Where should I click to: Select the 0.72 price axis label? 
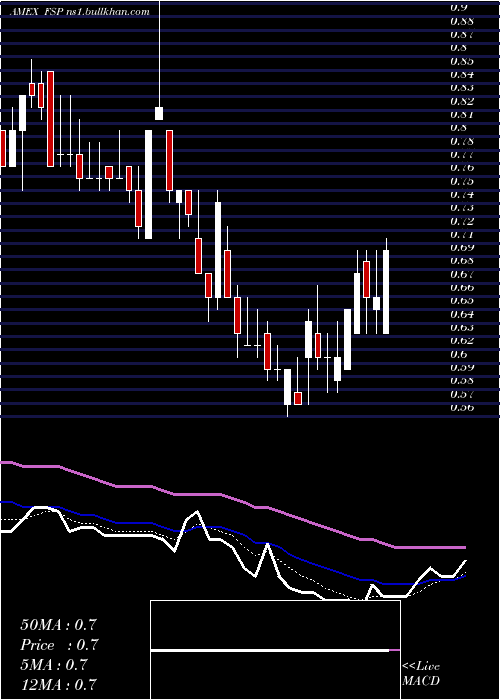pyautogui.click(x=462, y=221)
